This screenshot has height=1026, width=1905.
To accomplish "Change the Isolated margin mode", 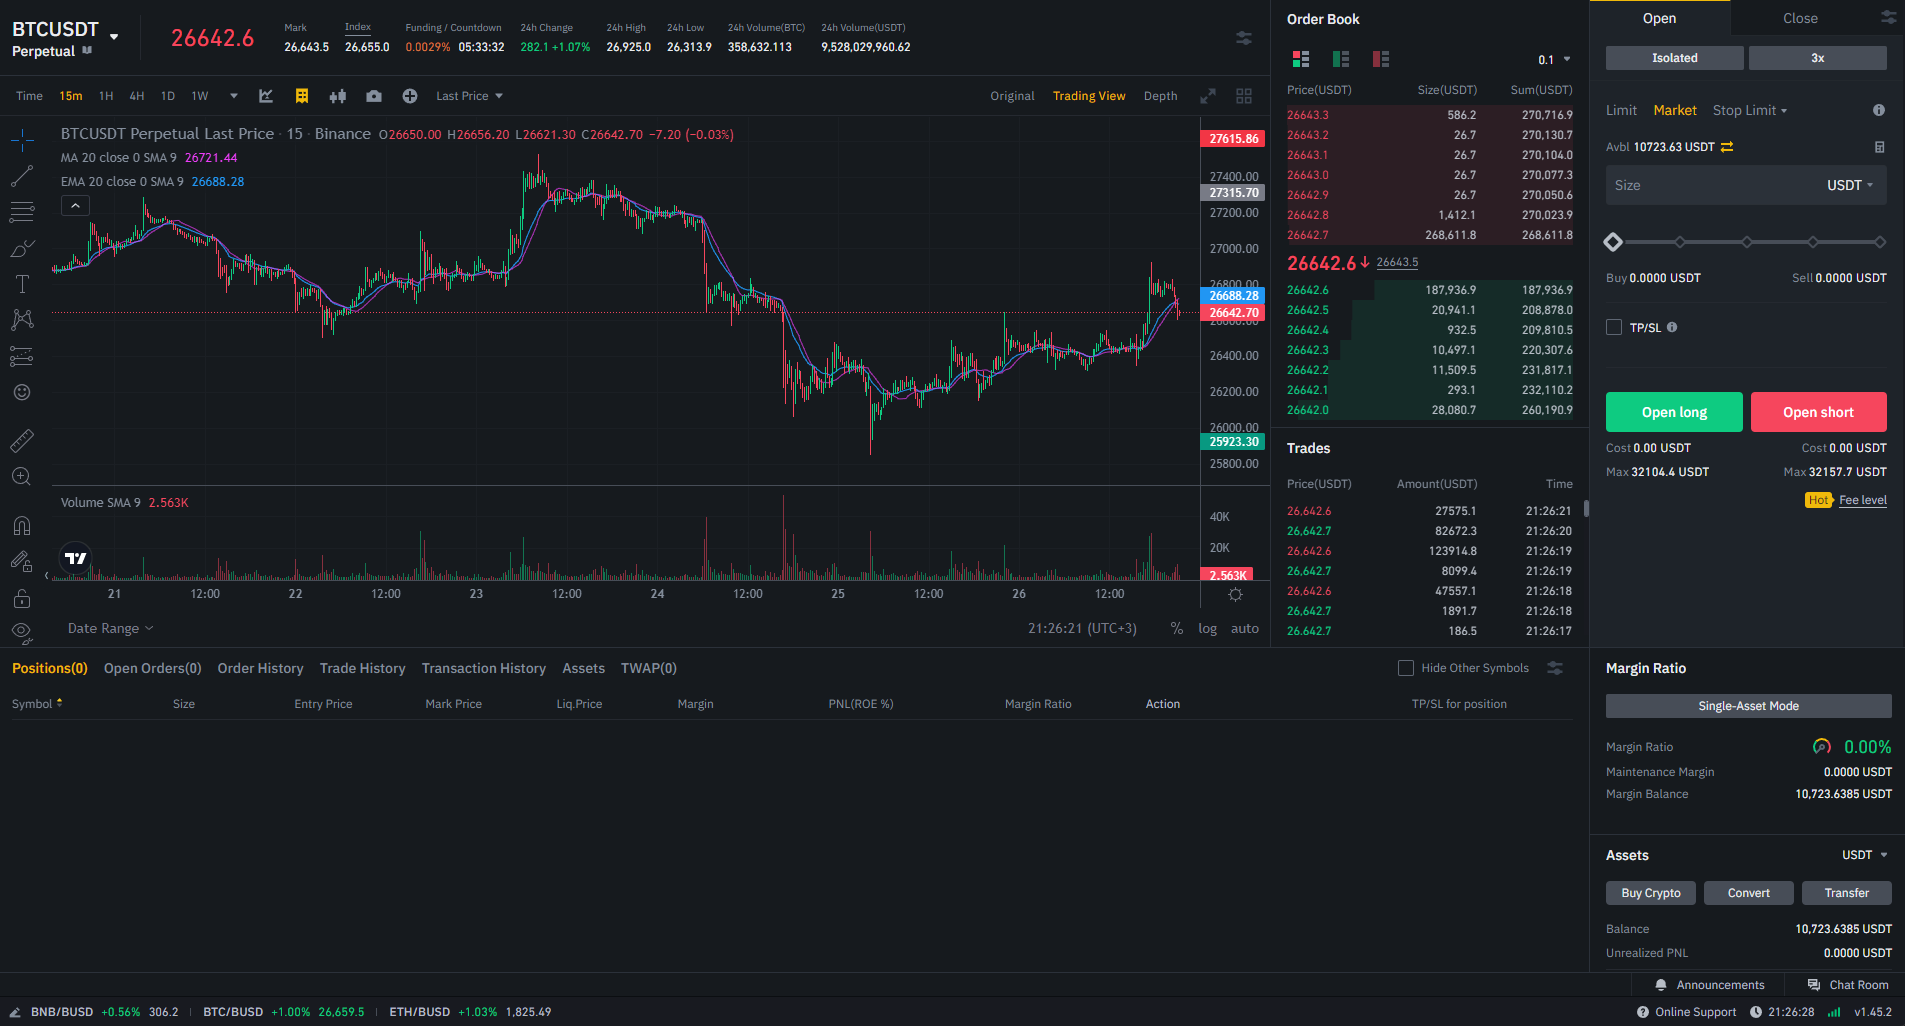I will pos(1674,58).
